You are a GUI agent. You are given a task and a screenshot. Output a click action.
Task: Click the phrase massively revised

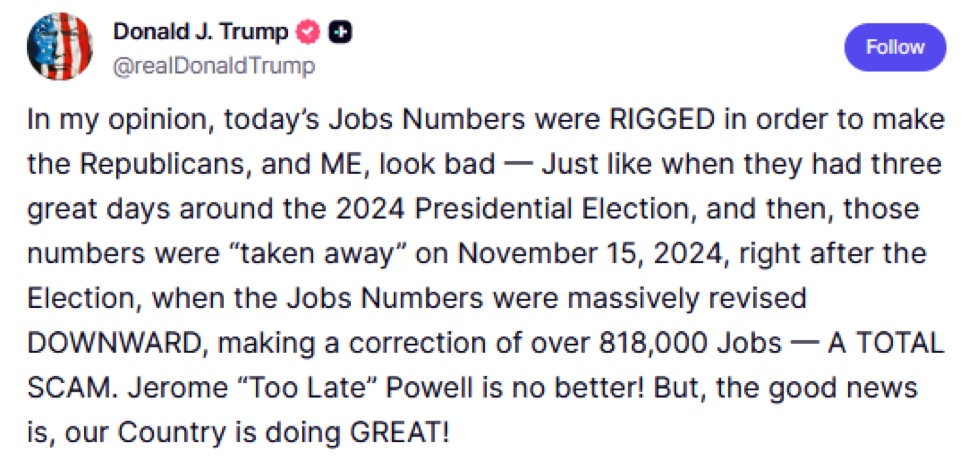[686, 299]
